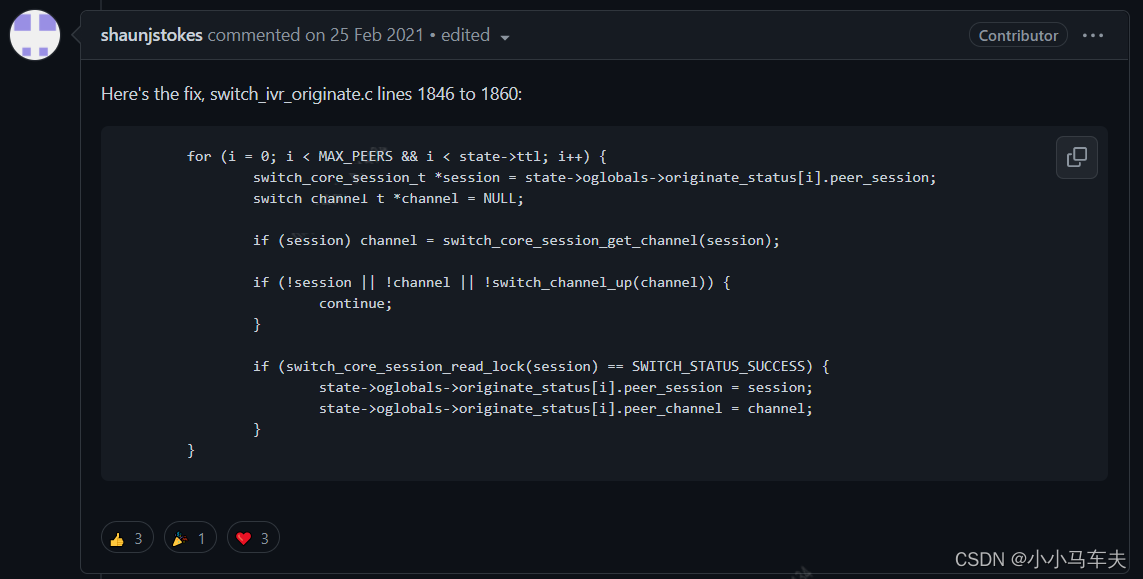This screenshot has height=579, width=1143.
Task: Open comment actions from the three-dot menu
Action: click(x=1092, y=35)
